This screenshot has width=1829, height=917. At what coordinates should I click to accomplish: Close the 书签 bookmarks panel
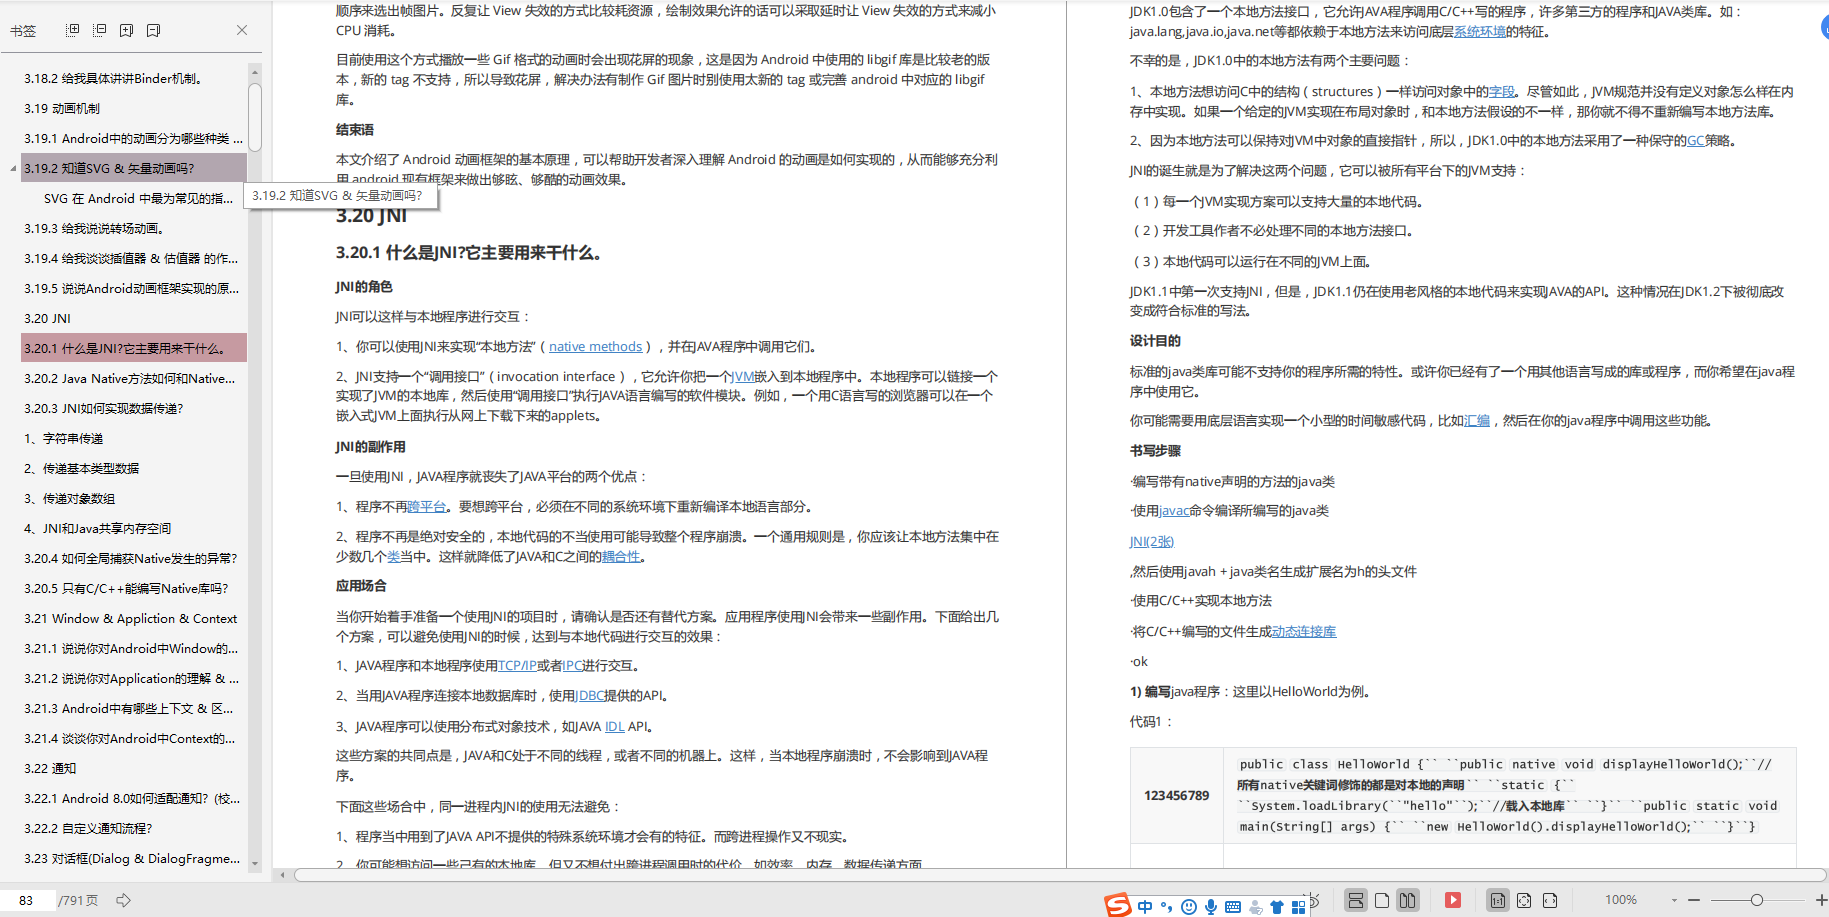click(x=242, y=30)
